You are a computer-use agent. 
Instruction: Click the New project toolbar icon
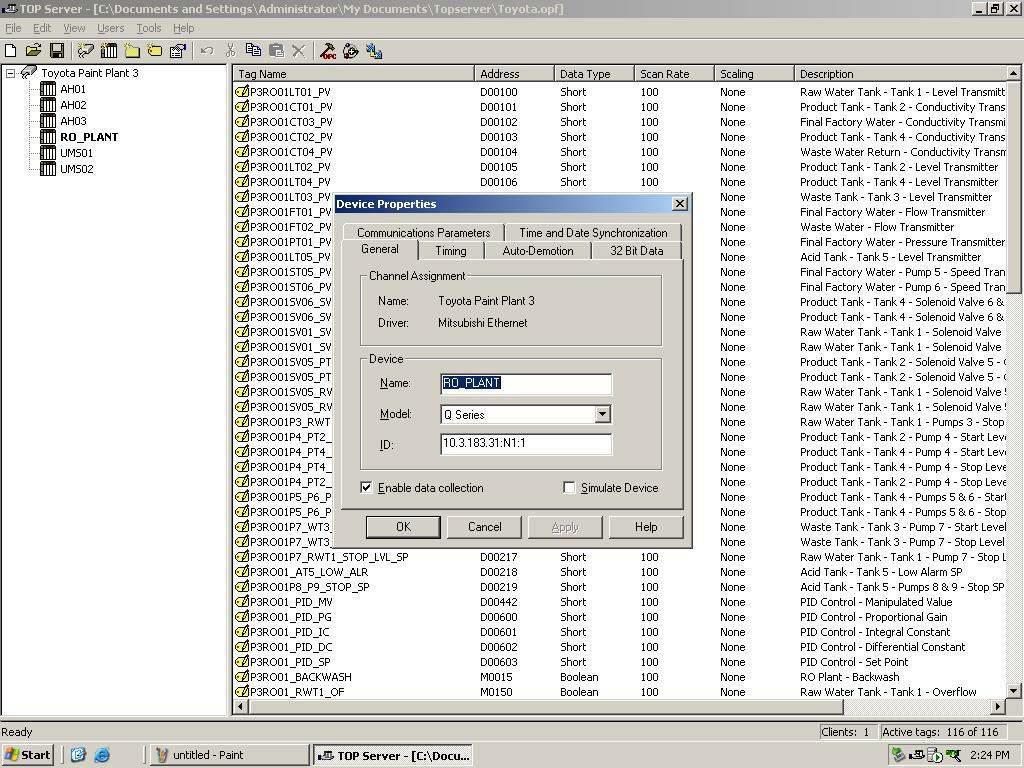click(x=10, y=50)
